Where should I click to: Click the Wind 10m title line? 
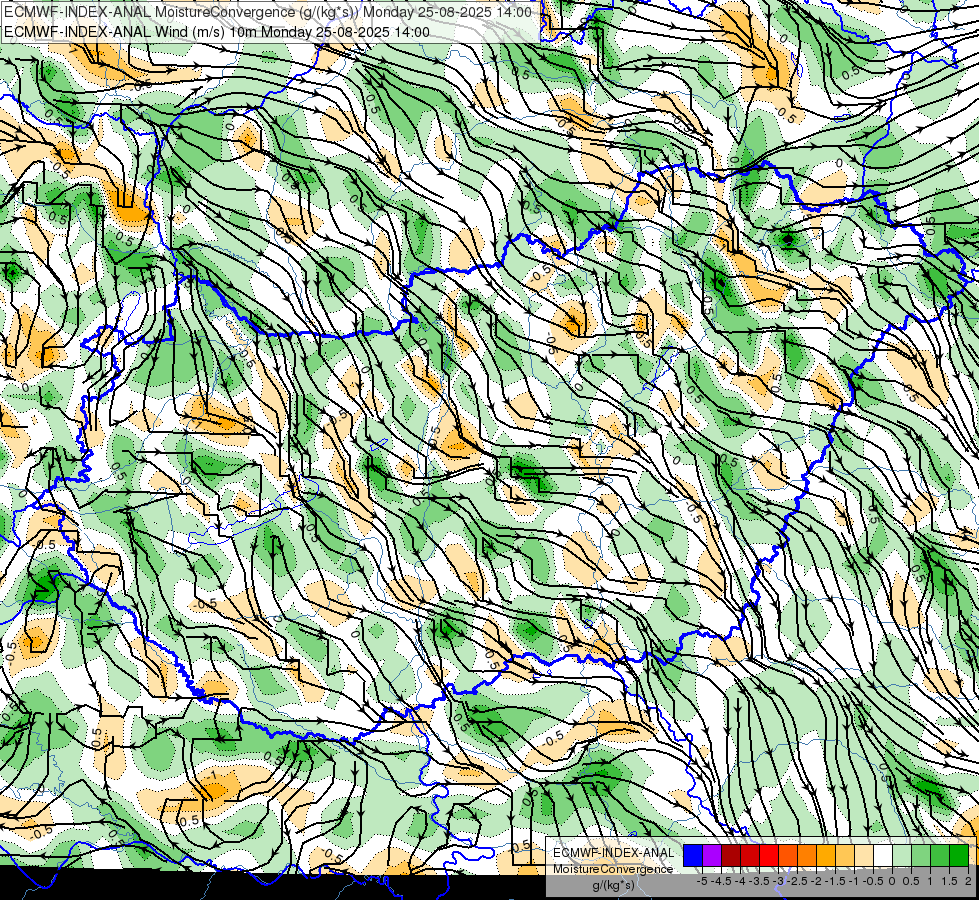(x=217, y=32)
